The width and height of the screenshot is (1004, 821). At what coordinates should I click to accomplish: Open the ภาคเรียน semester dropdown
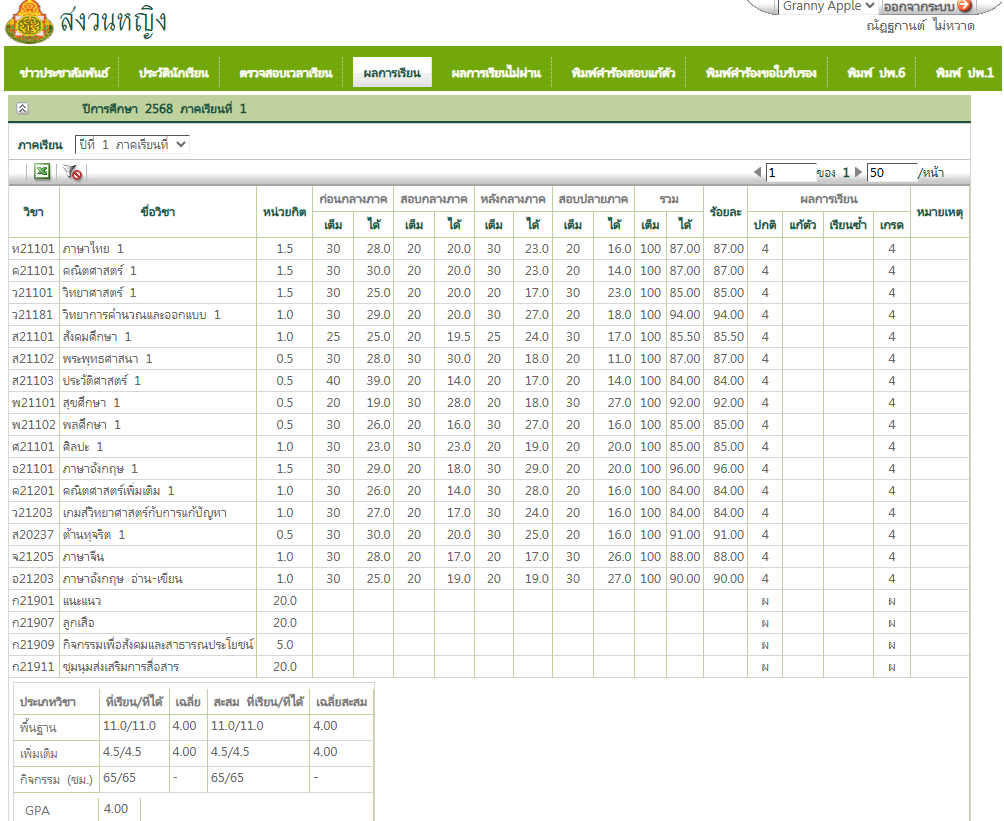click(132, 145)
